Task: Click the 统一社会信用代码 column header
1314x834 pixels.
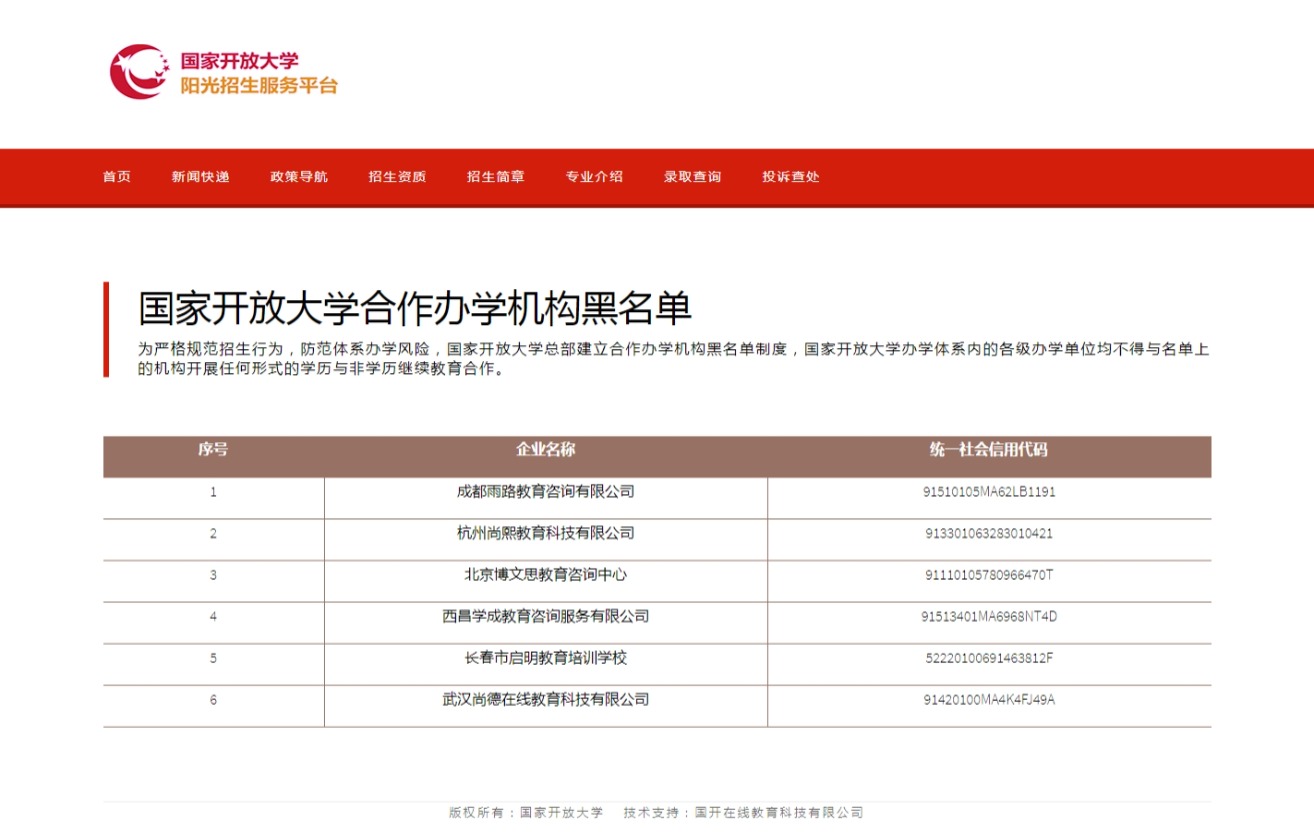Action: click(x=989, y=450)
